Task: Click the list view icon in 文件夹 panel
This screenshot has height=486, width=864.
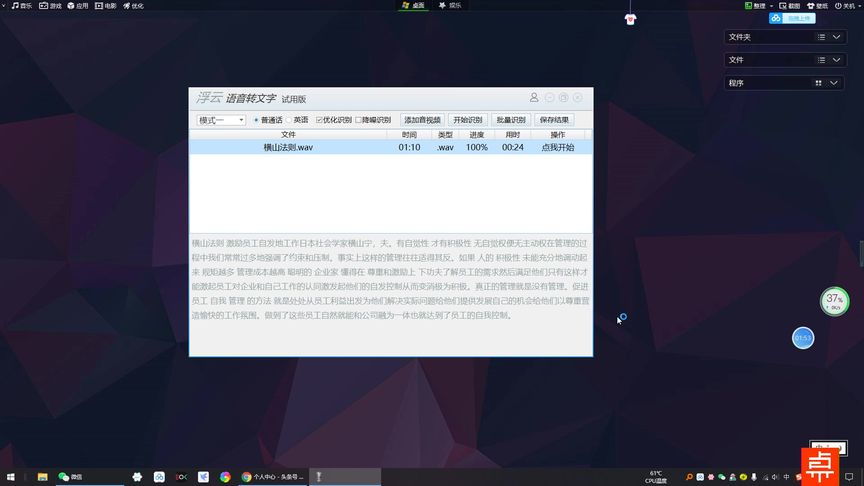Action: tap(821, 37)
